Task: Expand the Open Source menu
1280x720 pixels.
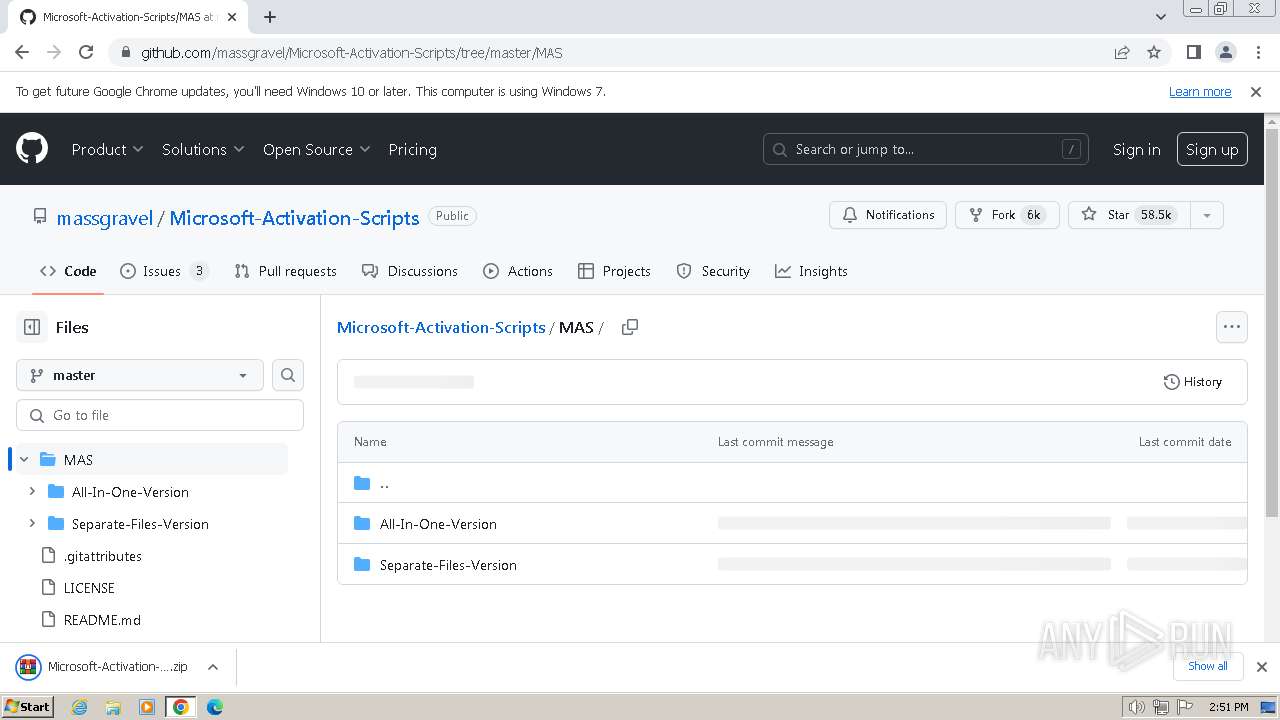Action: (x=316, y=149)
